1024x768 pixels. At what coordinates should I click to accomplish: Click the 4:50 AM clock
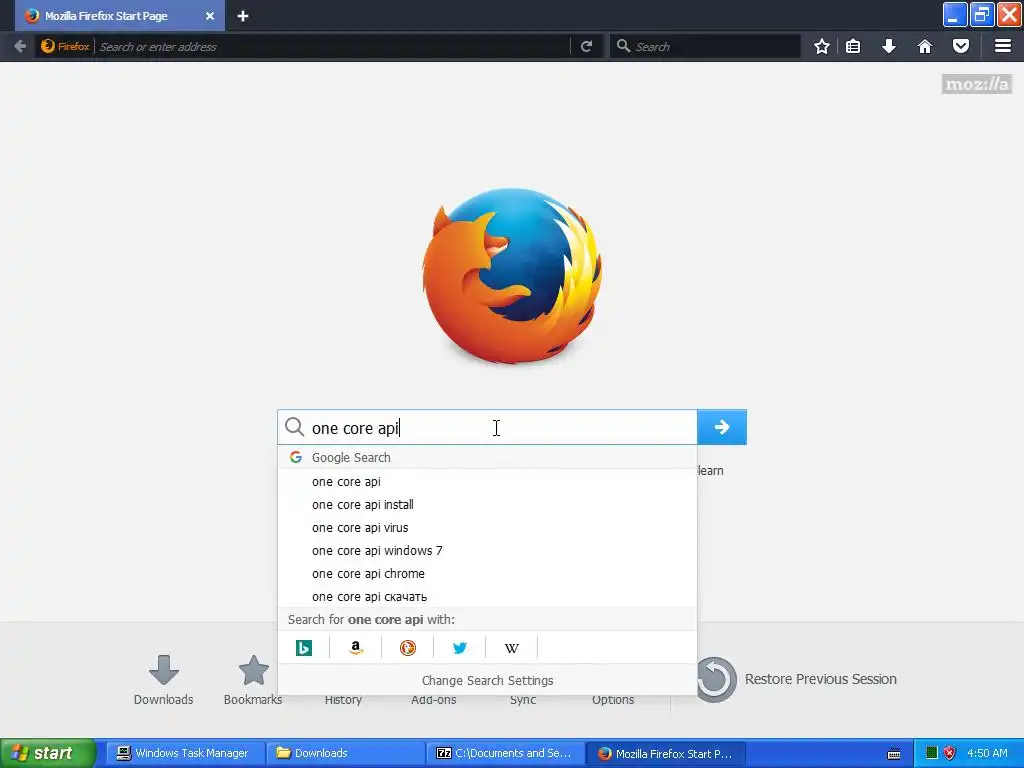pyautogui.click(x=987, y=753)
